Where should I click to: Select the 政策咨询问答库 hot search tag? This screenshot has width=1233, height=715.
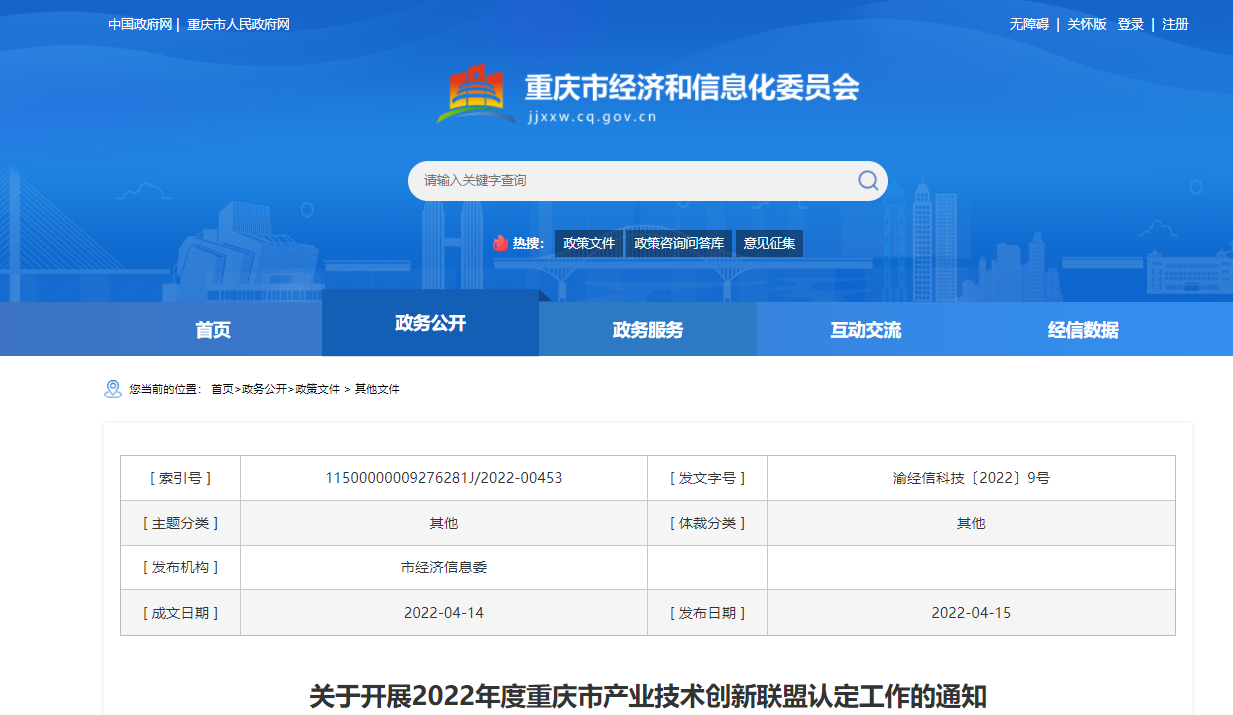pos(679,243)
